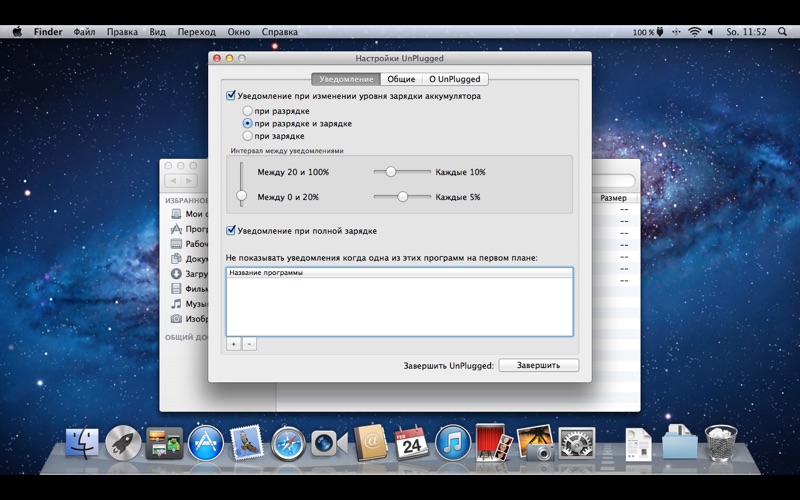Open the Documents stack in Dock
800x500 pixels.
638,444
